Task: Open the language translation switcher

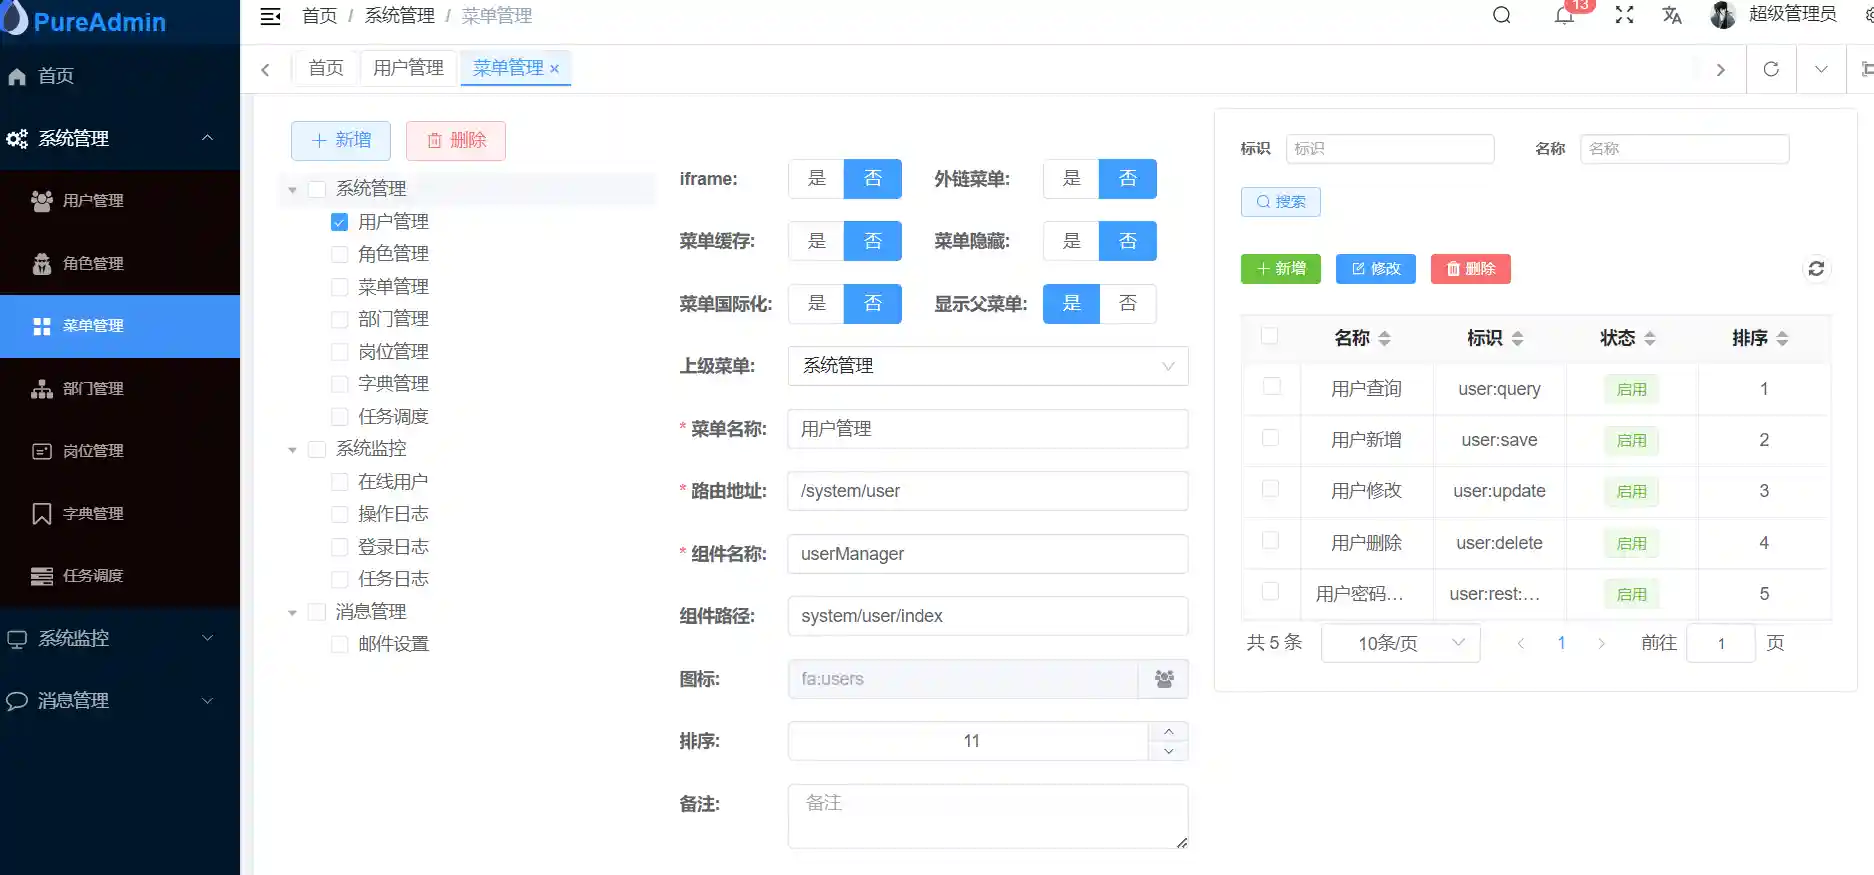Action: [1672, 15]
